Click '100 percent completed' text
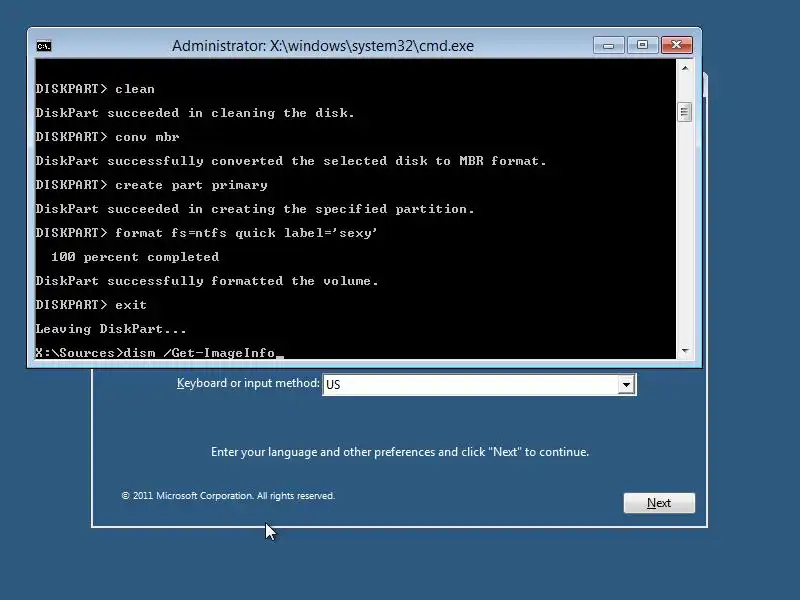The width and height of the screenshot is (800, 600). coord(135,257)
